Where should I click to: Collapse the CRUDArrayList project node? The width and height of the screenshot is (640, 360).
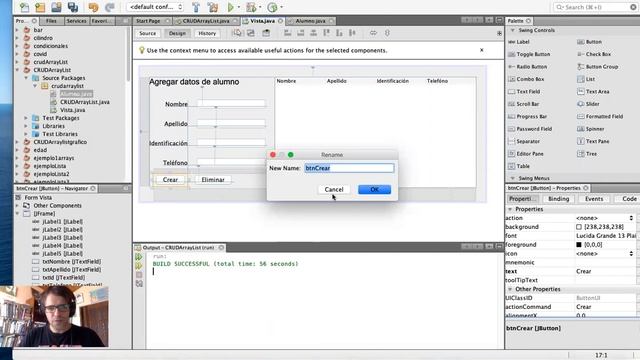point(17,70)
